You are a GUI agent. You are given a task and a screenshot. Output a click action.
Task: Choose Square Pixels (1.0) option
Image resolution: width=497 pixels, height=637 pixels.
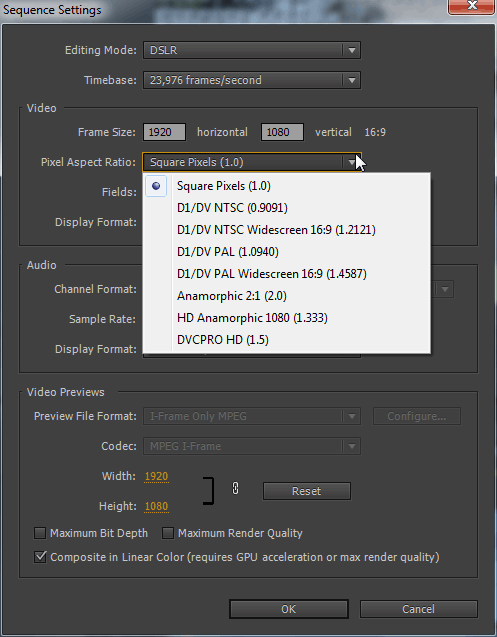[x=286, y=186]
